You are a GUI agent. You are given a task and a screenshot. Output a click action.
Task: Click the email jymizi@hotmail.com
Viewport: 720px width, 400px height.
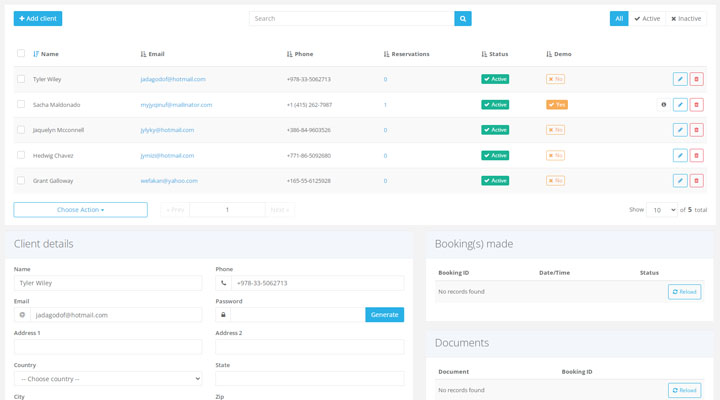167,156
